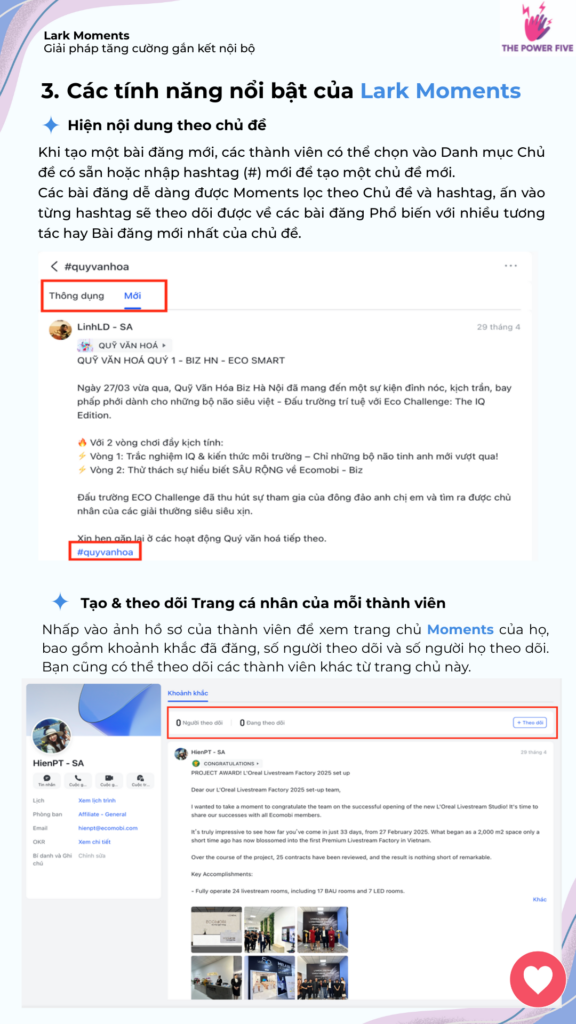Open the #quyvanhoa hashtag link

point(105,552)
